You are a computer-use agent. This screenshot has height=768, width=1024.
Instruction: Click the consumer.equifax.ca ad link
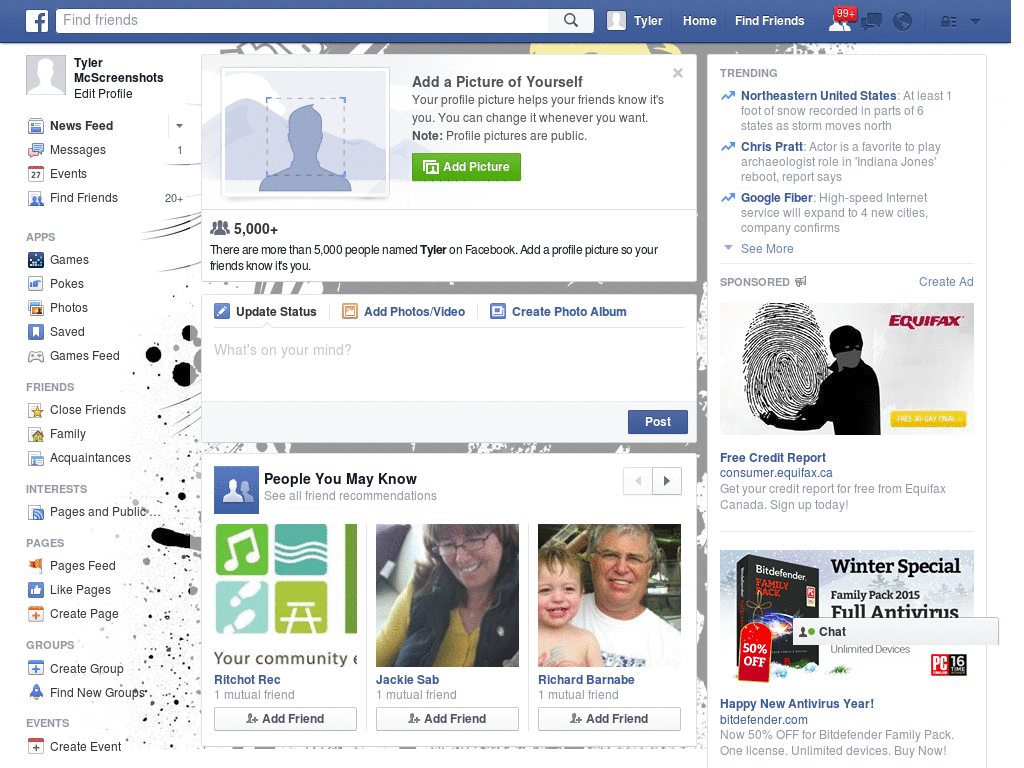click(776, 473)
